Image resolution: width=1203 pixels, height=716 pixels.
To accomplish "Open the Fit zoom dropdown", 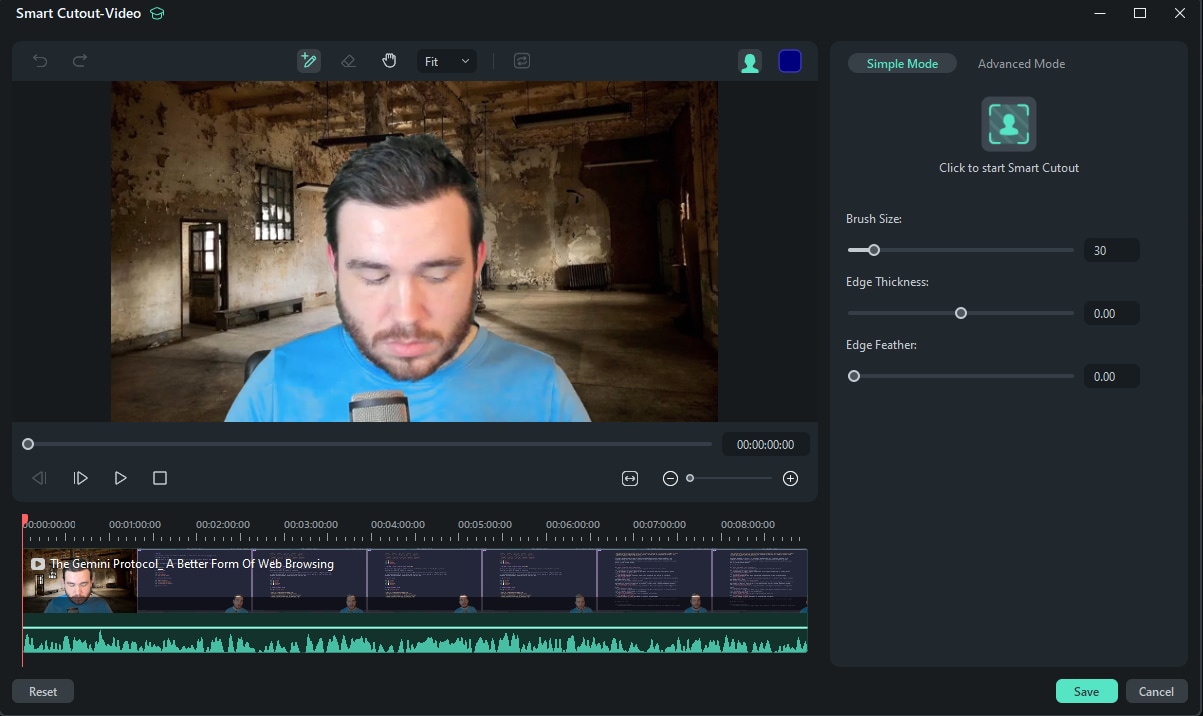I will coord(446,61).
